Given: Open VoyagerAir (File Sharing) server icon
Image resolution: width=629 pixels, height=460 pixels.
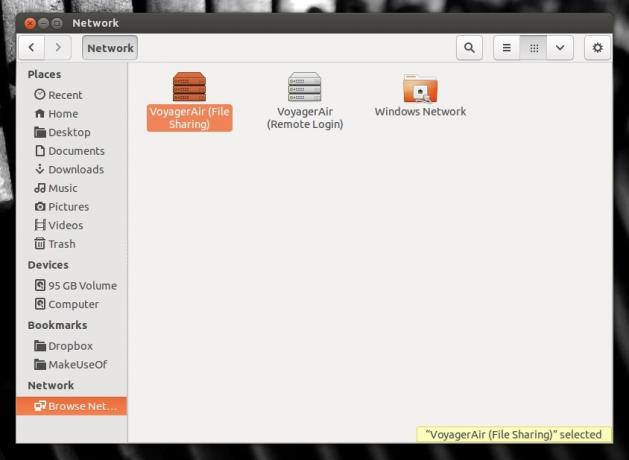Looking at the screenshot, I should pyautogui.click(x=189, y=87).
